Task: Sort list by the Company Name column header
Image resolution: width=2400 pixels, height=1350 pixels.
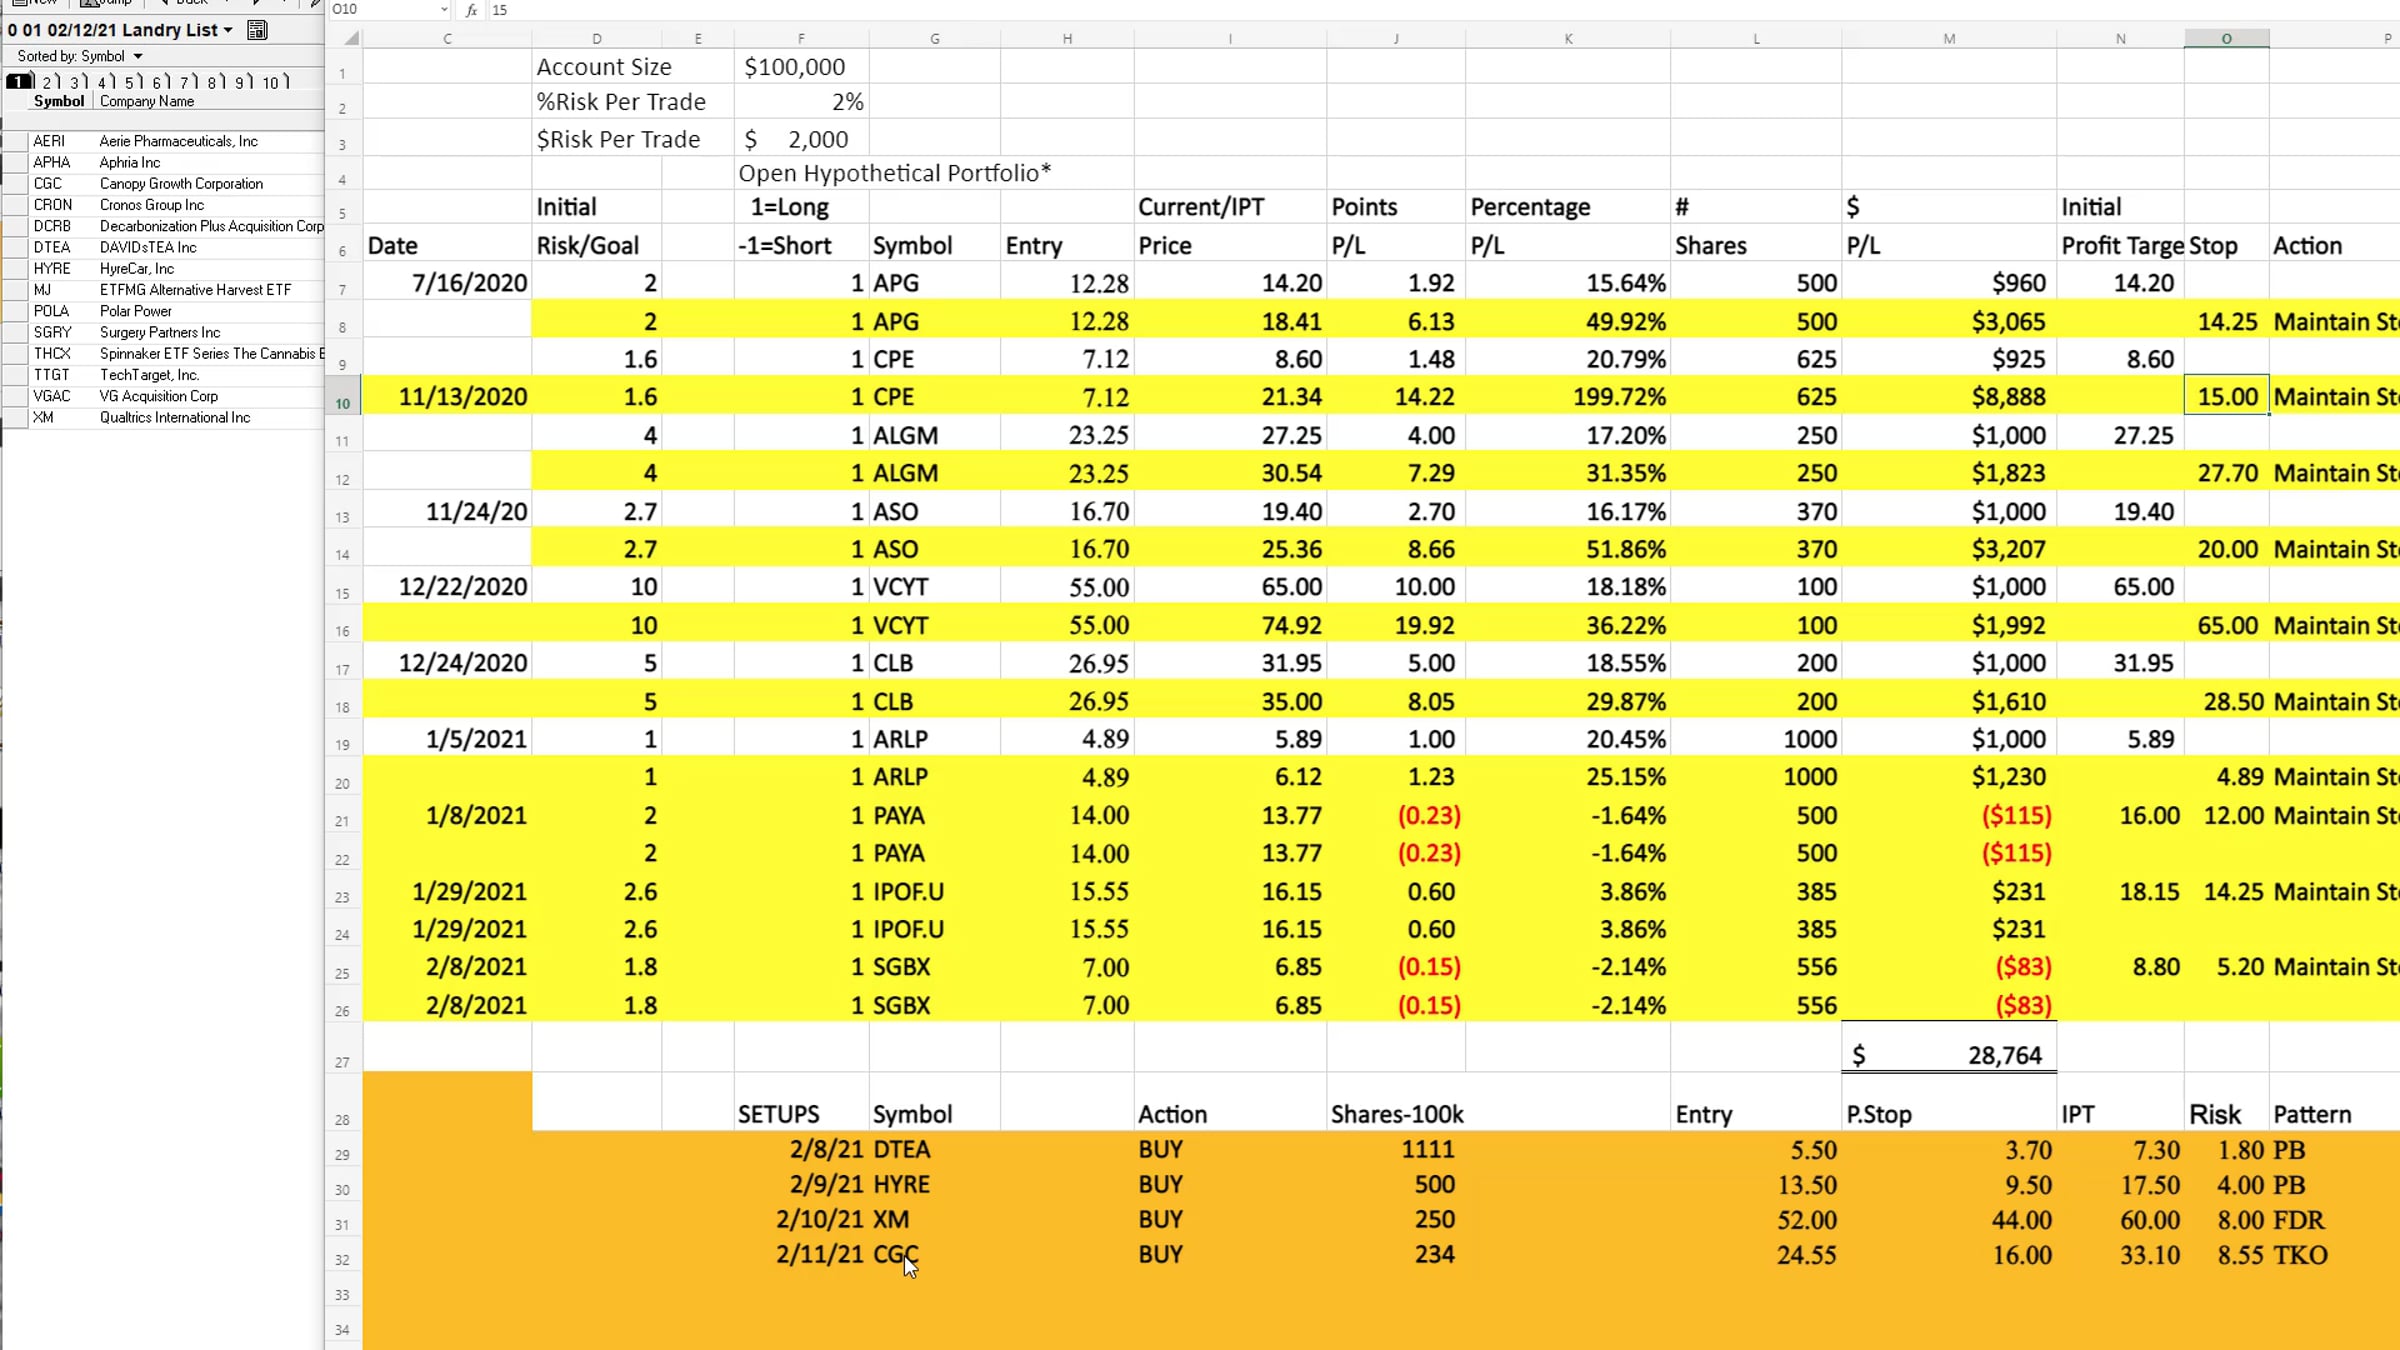Action: click(147, 101)
